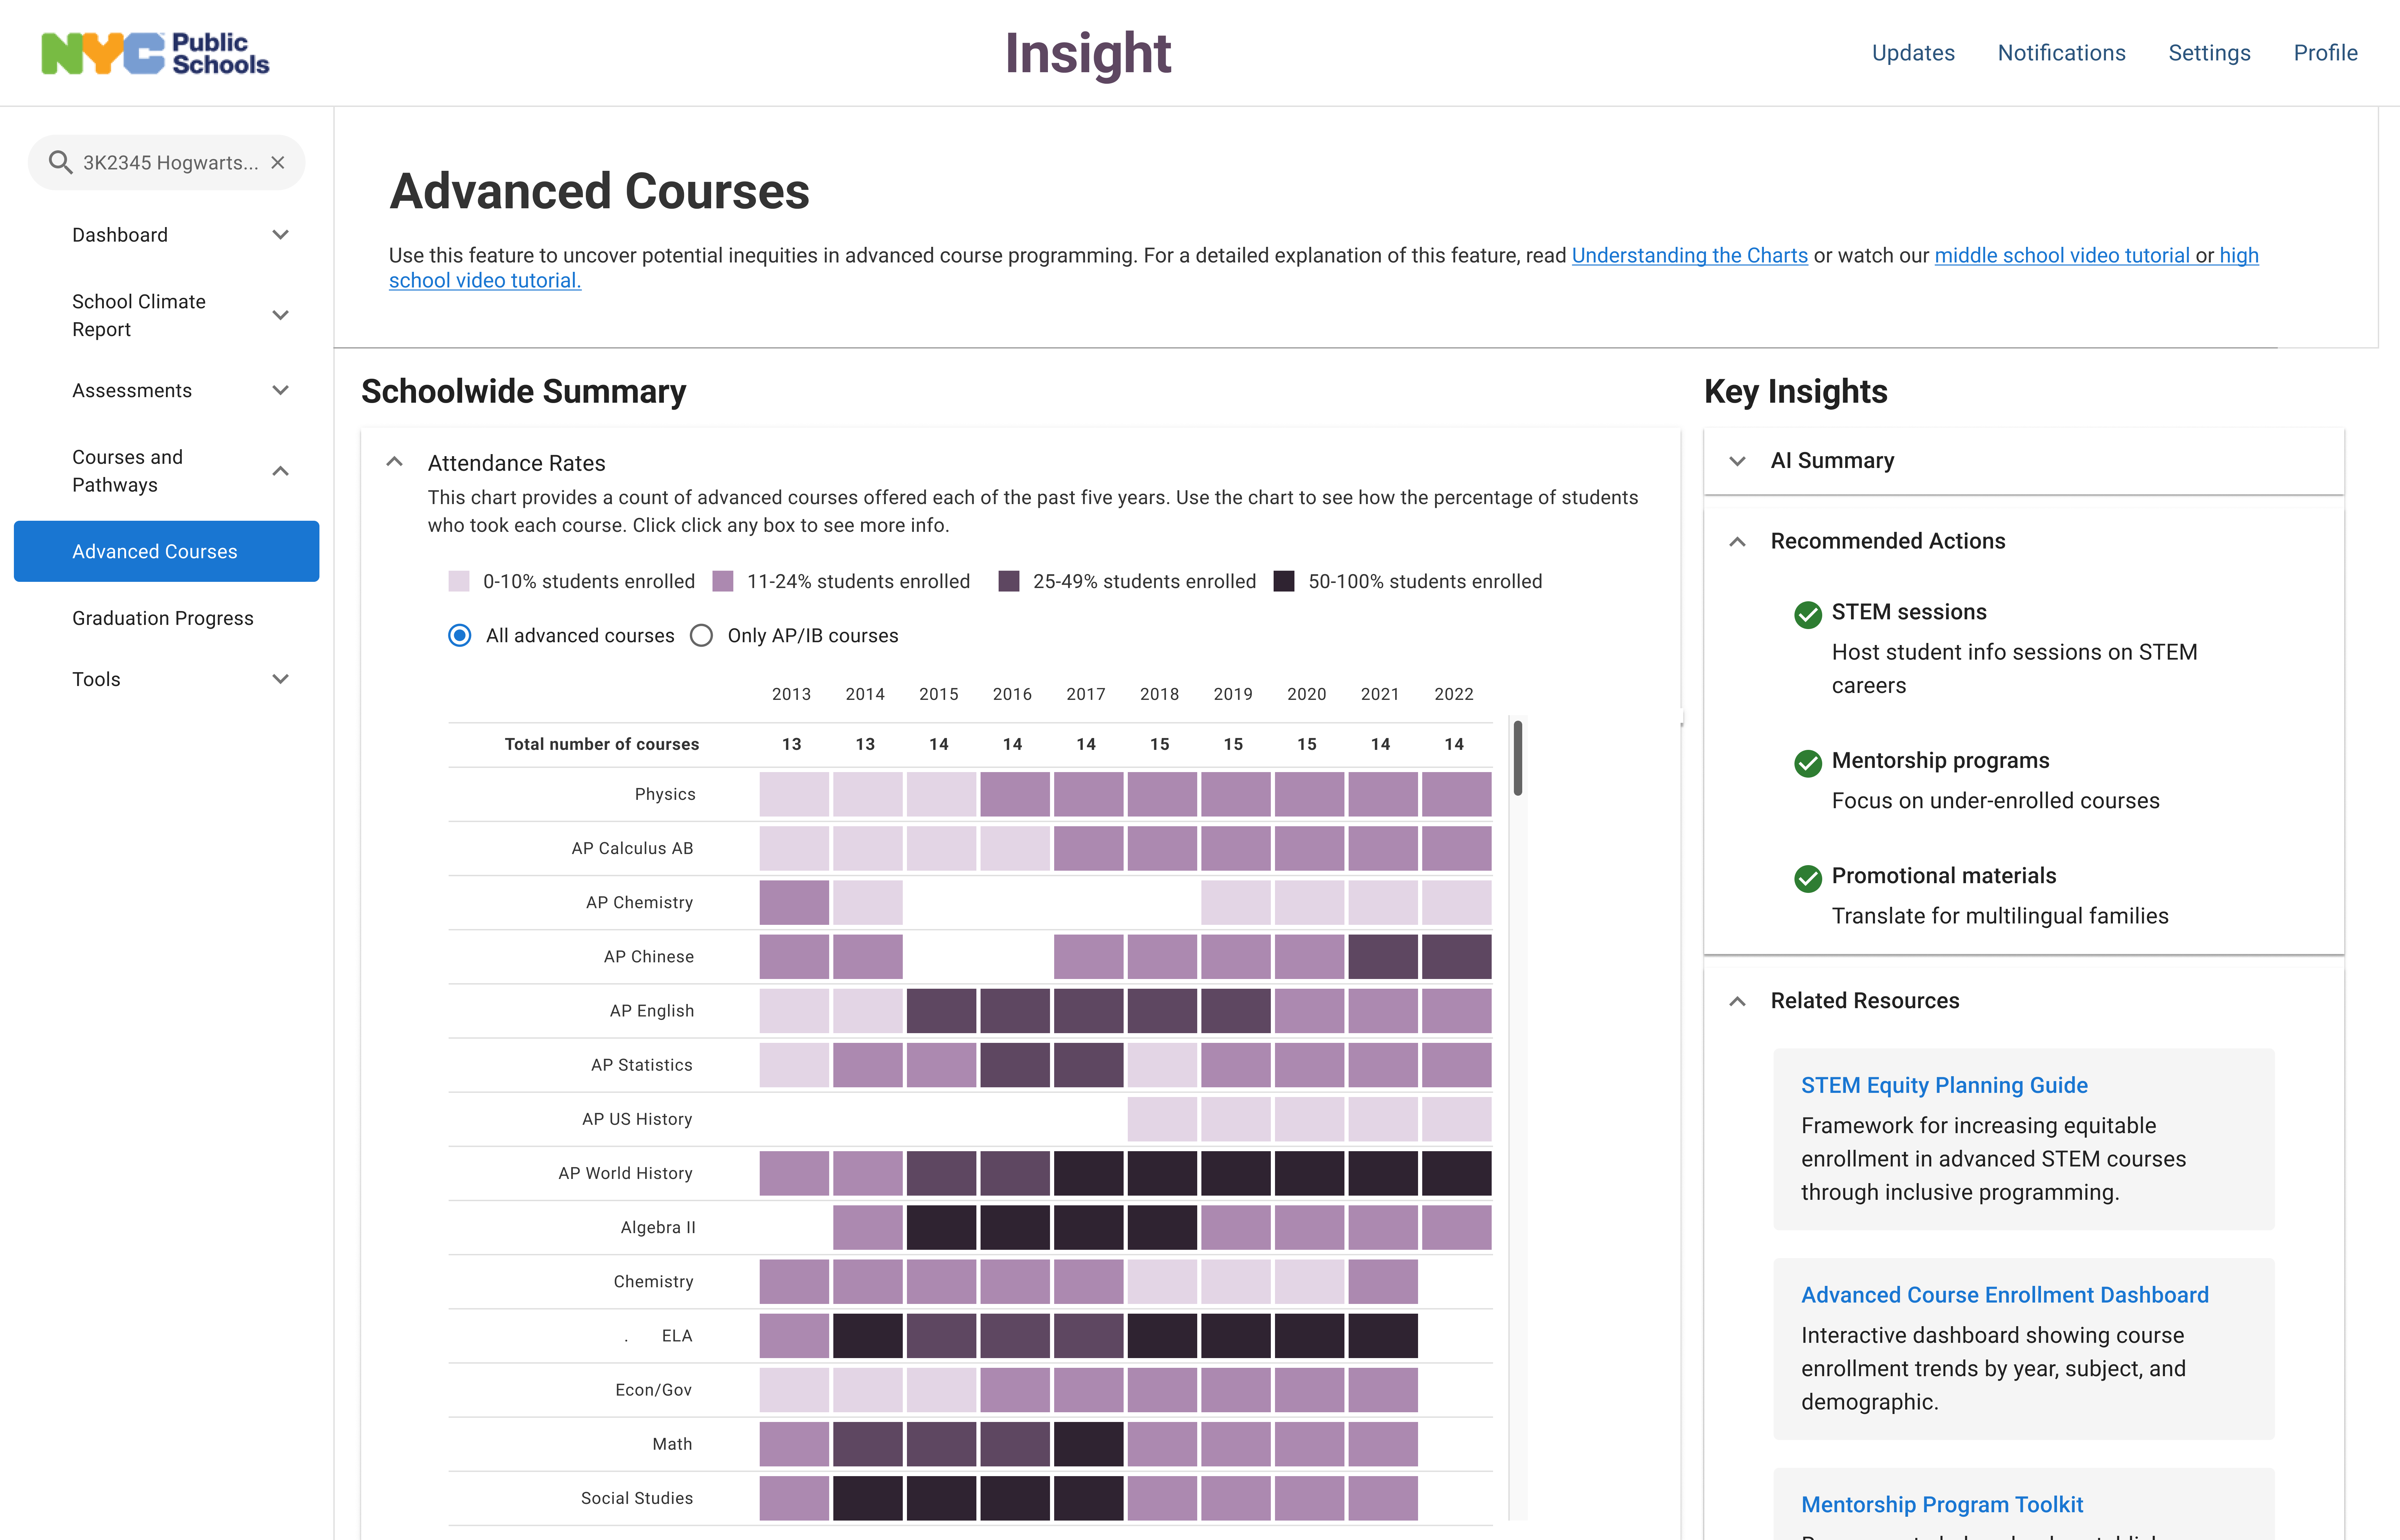Open the Notifications top navigation item
The height and width of the screenshot is (1540, 2400).
2061,53
